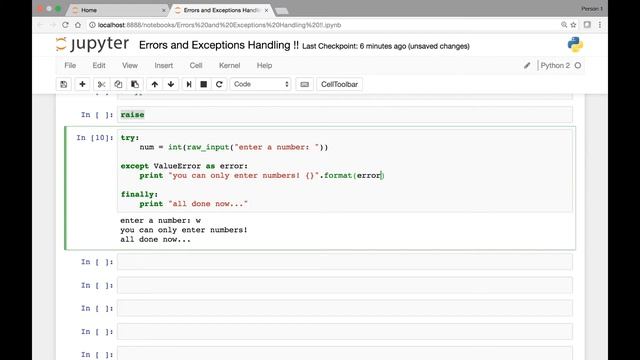Image resolution: width=640 pixels, height=360 pixels.
Task: Click the browser extension square icon
Action: pos(587,25)
